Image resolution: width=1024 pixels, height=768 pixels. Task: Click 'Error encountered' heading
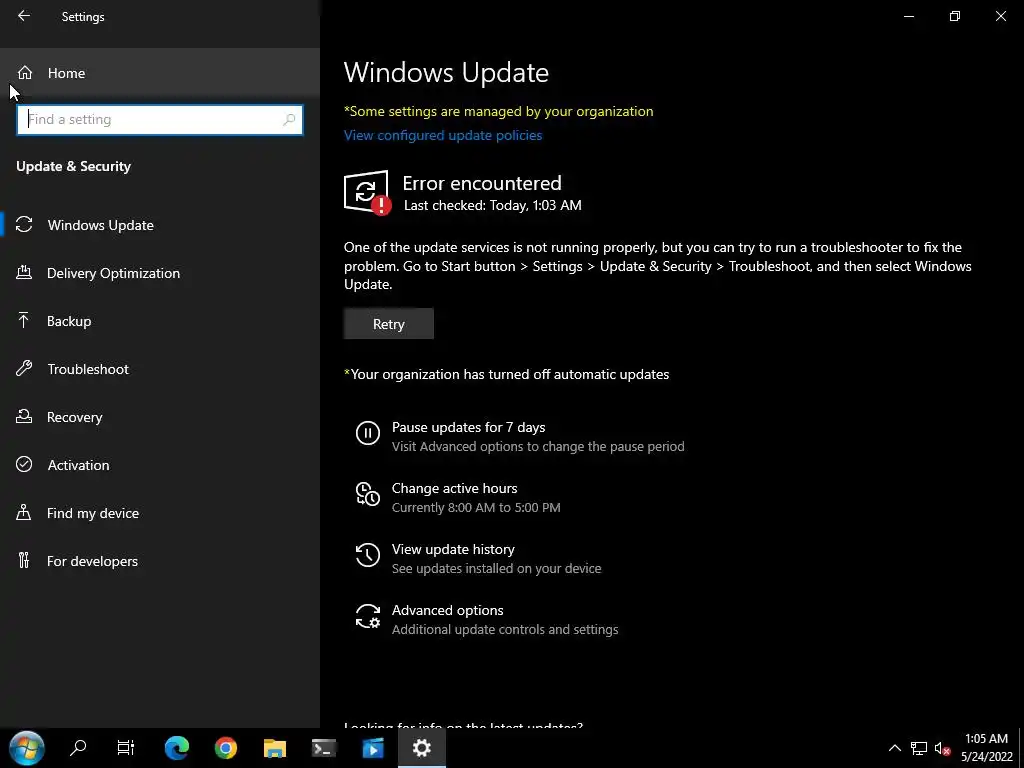[x=482, y=183]
